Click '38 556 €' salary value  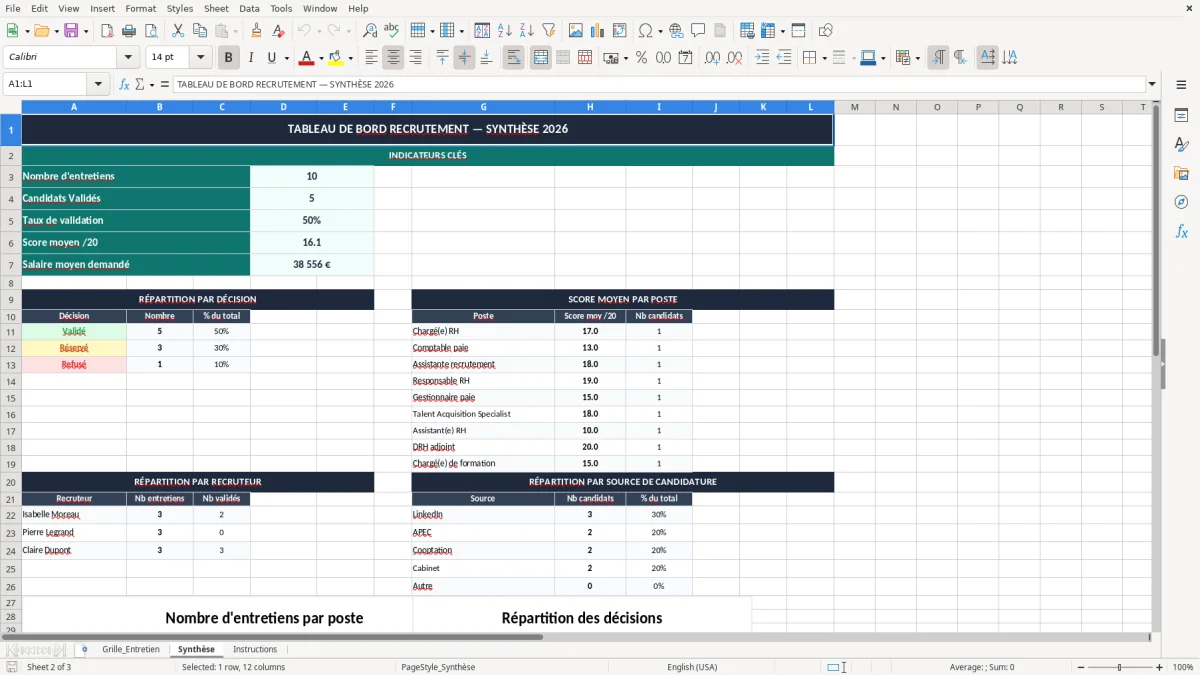point(312,265)
